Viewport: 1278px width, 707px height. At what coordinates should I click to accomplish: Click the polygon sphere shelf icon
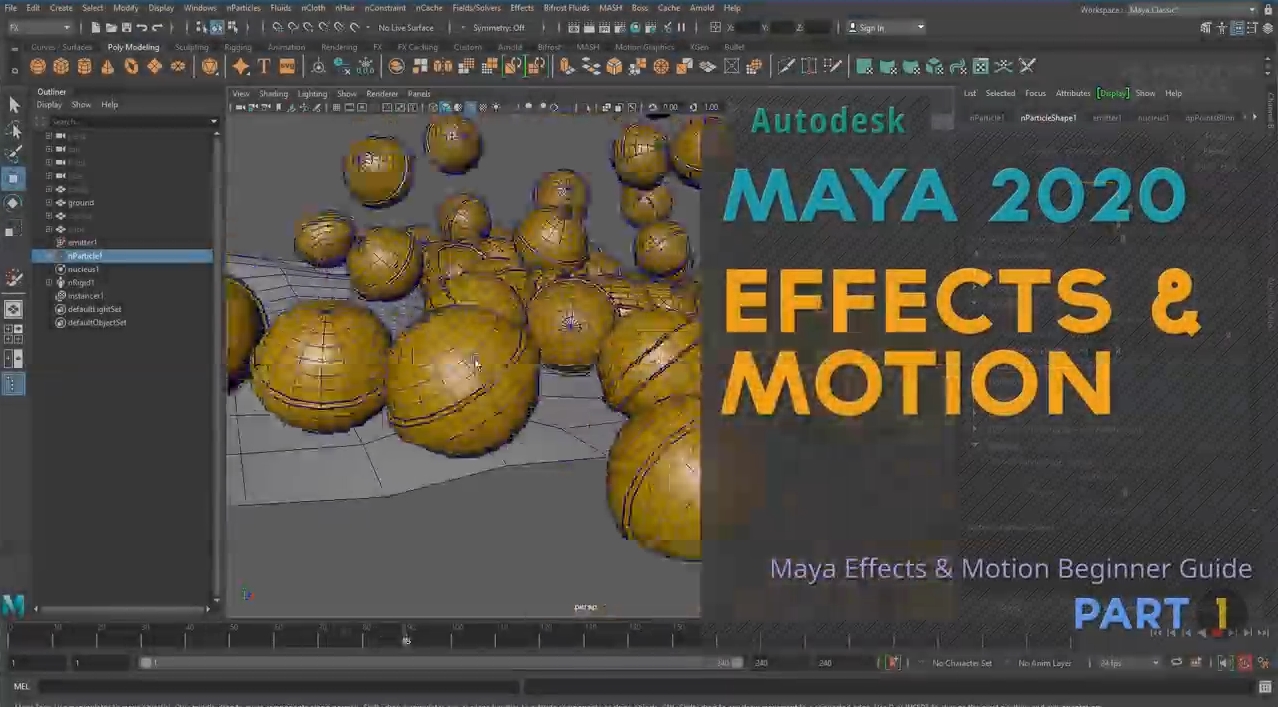click(x=38, y=67)
